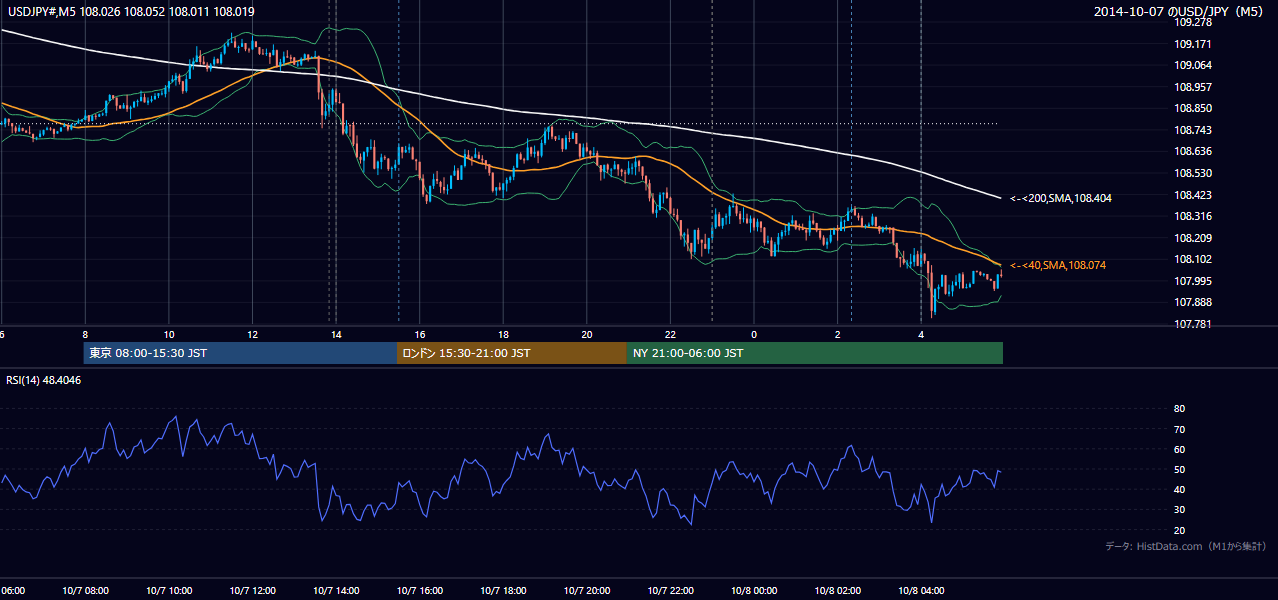
Task: Click price axis value 108.423
Action: [1192, 195]
